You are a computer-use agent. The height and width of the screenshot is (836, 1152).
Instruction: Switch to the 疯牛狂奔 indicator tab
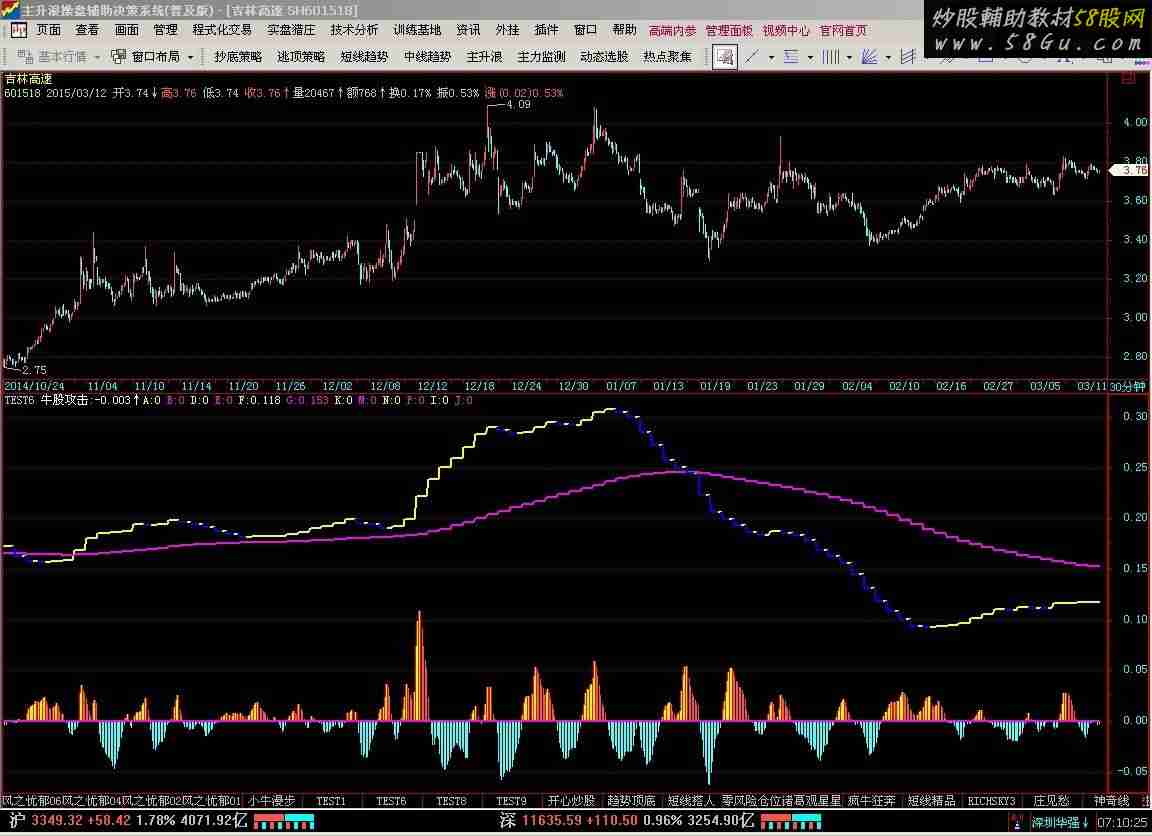click(871, 801)
